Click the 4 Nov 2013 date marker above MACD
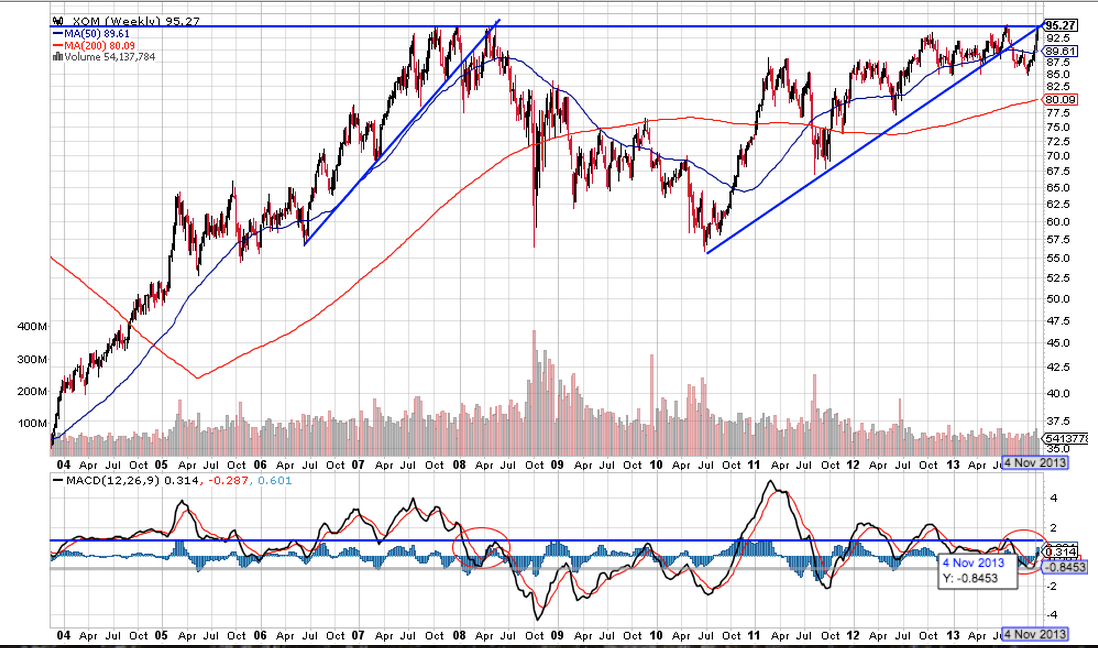1098x648 pixels. point(1034,462)
